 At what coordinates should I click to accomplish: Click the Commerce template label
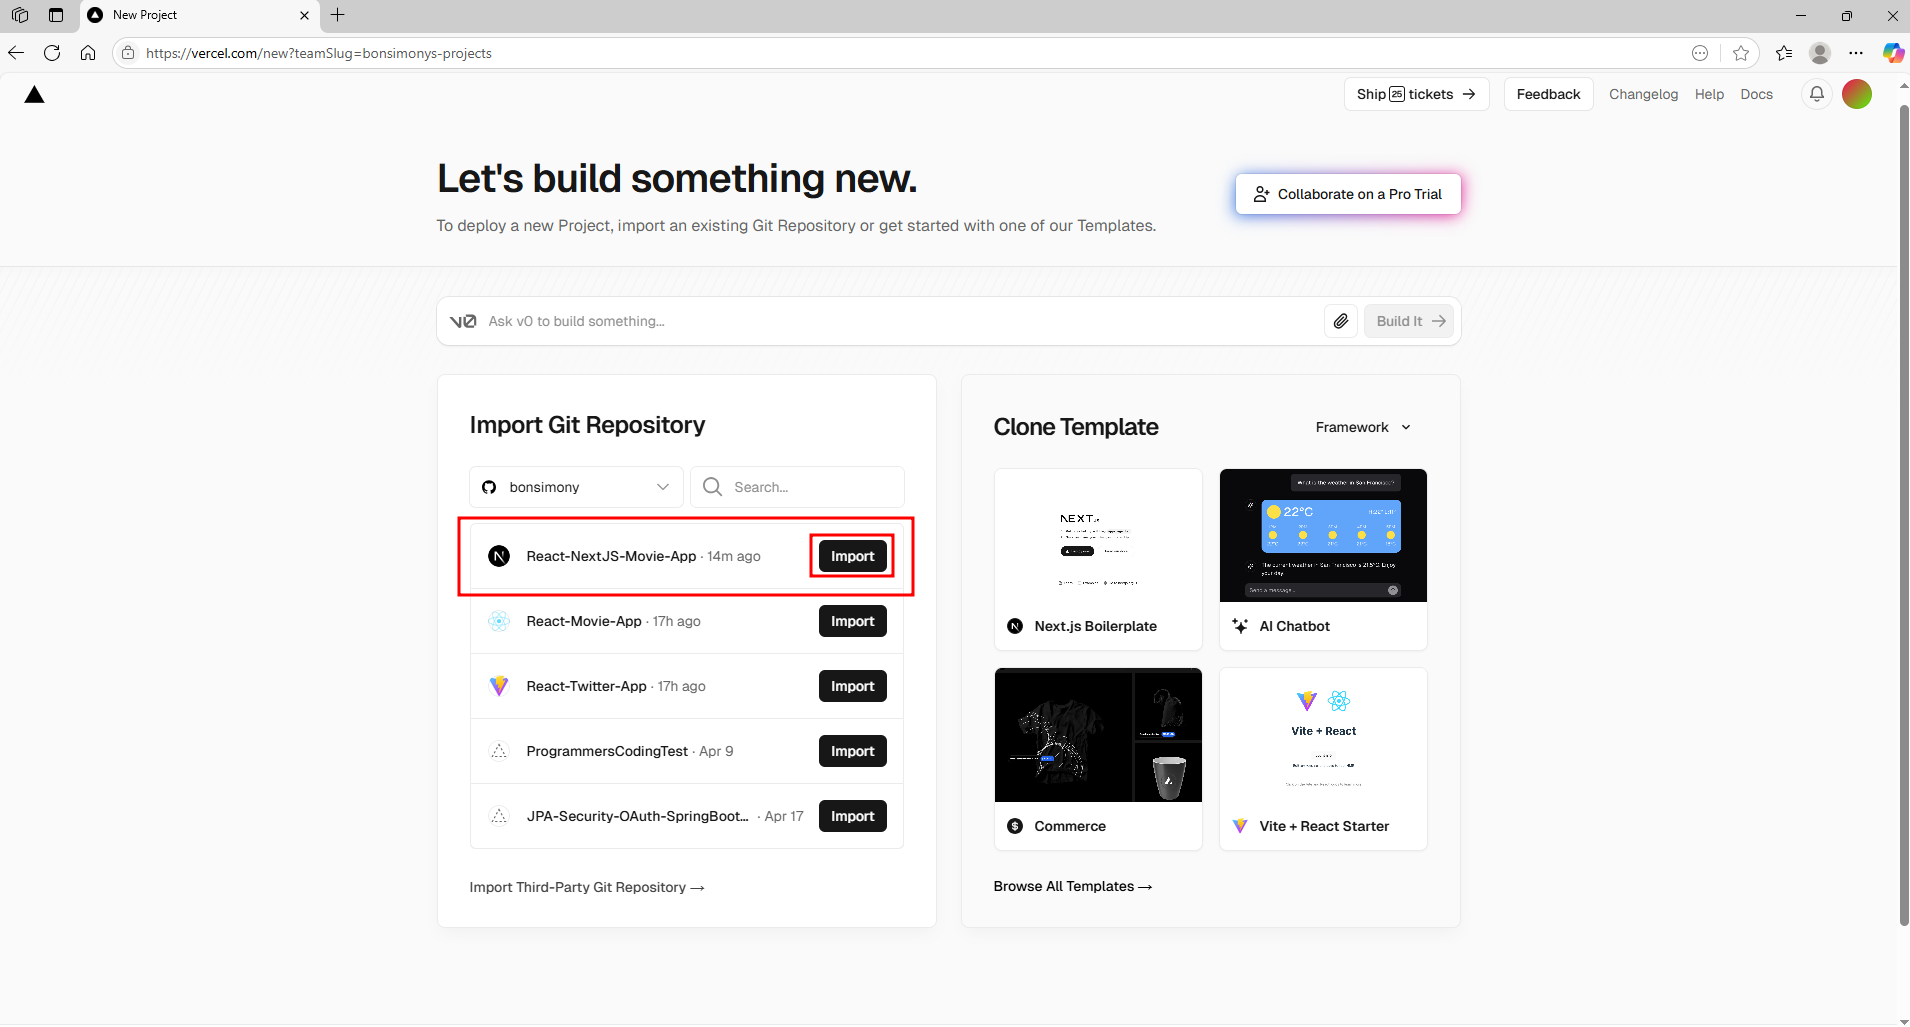1070,826
